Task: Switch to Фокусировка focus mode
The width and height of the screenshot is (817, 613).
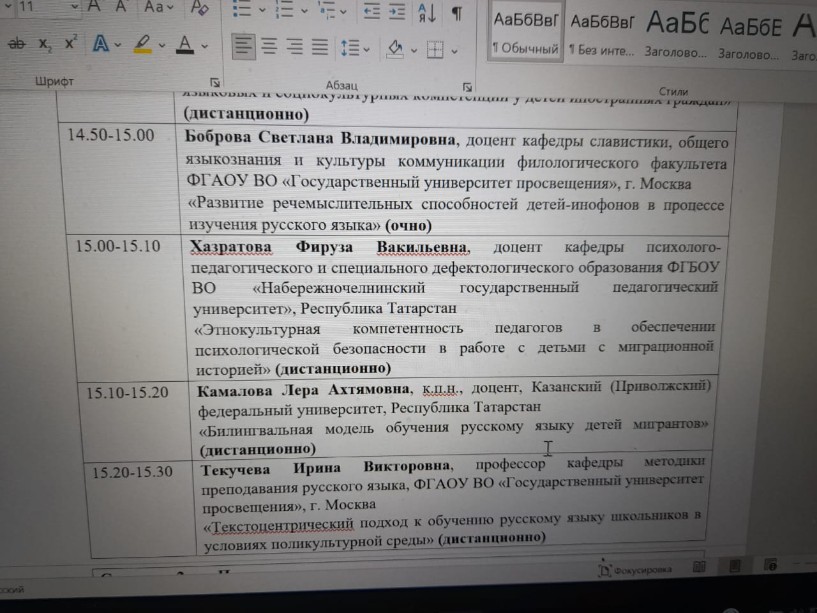Action: pos(636,568)
